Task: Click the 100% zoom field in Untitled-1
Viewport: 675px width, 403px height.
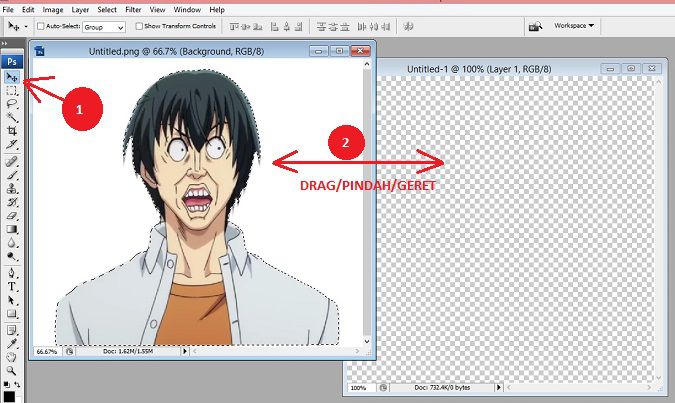Action: pos(361,388)
